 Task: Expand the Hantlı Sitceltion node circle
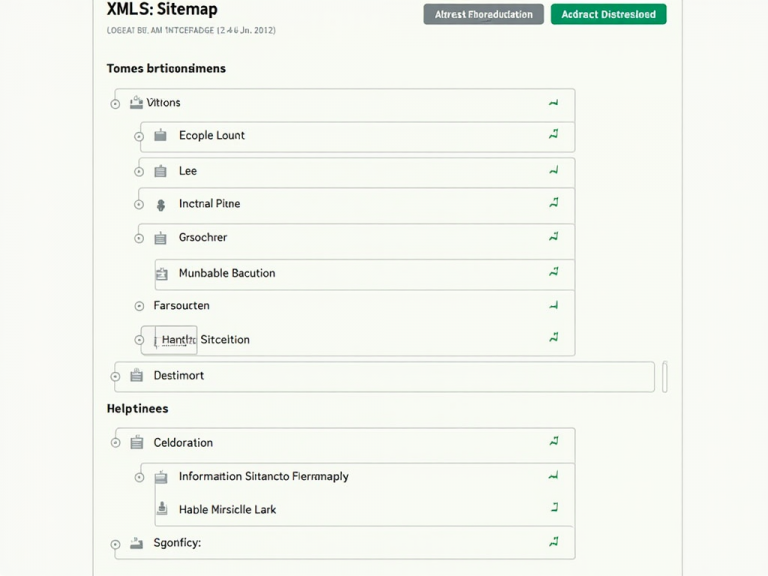(x=139, y=340)
